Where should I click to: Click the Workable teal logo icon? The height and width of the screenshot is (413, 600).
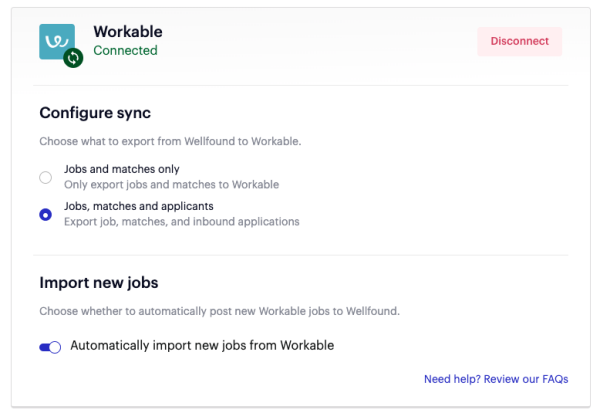point(57,41)
